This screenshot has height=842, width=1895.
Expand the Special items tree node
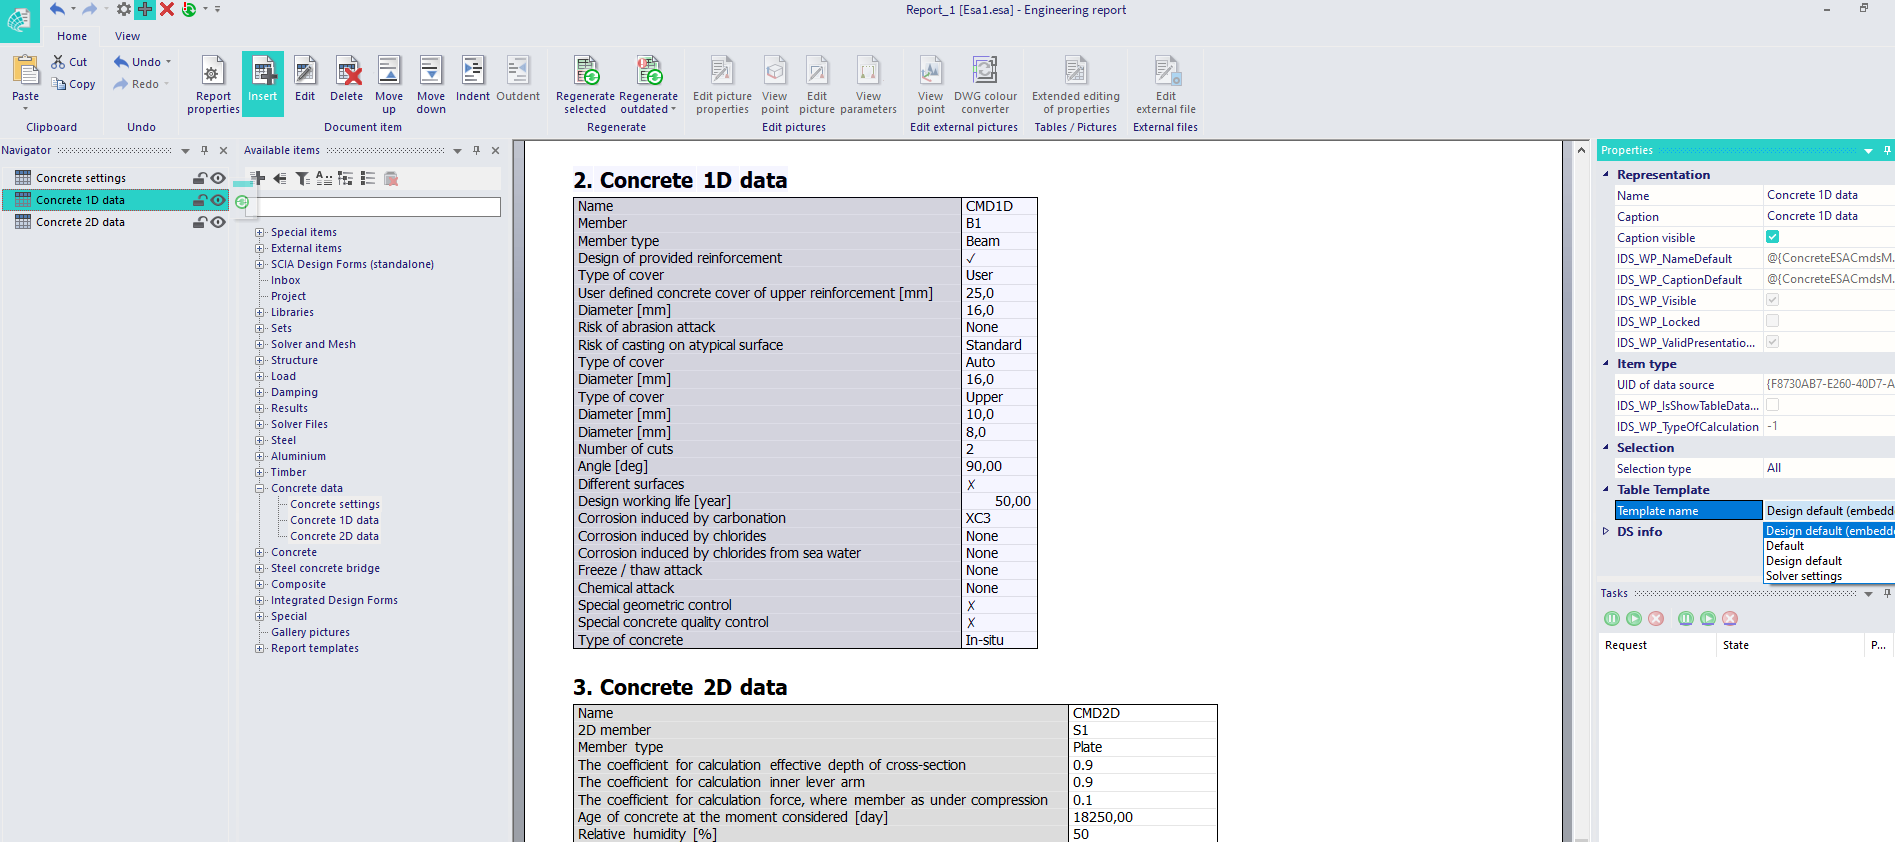click(260, 232)
